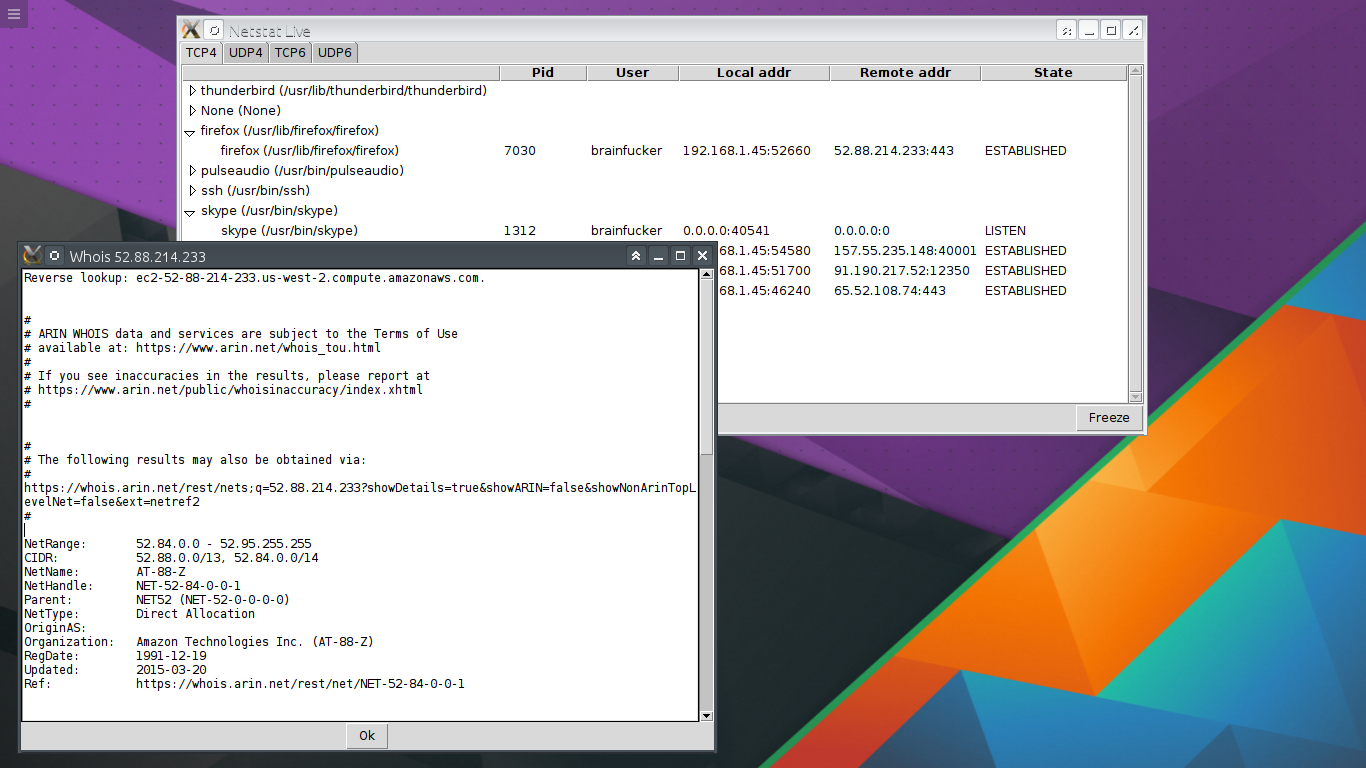
Task: Click the Freeze button in Netstat Live
Action: pyautogui.click(x=1109, y=418)
